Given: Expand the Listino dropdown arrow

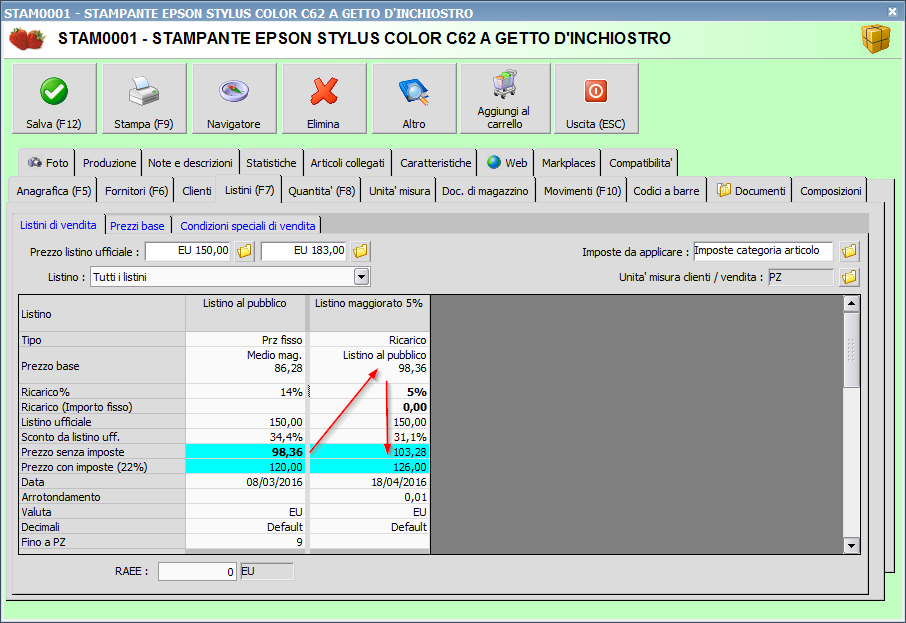Looking at the screenshot, I should click(362, 277).
